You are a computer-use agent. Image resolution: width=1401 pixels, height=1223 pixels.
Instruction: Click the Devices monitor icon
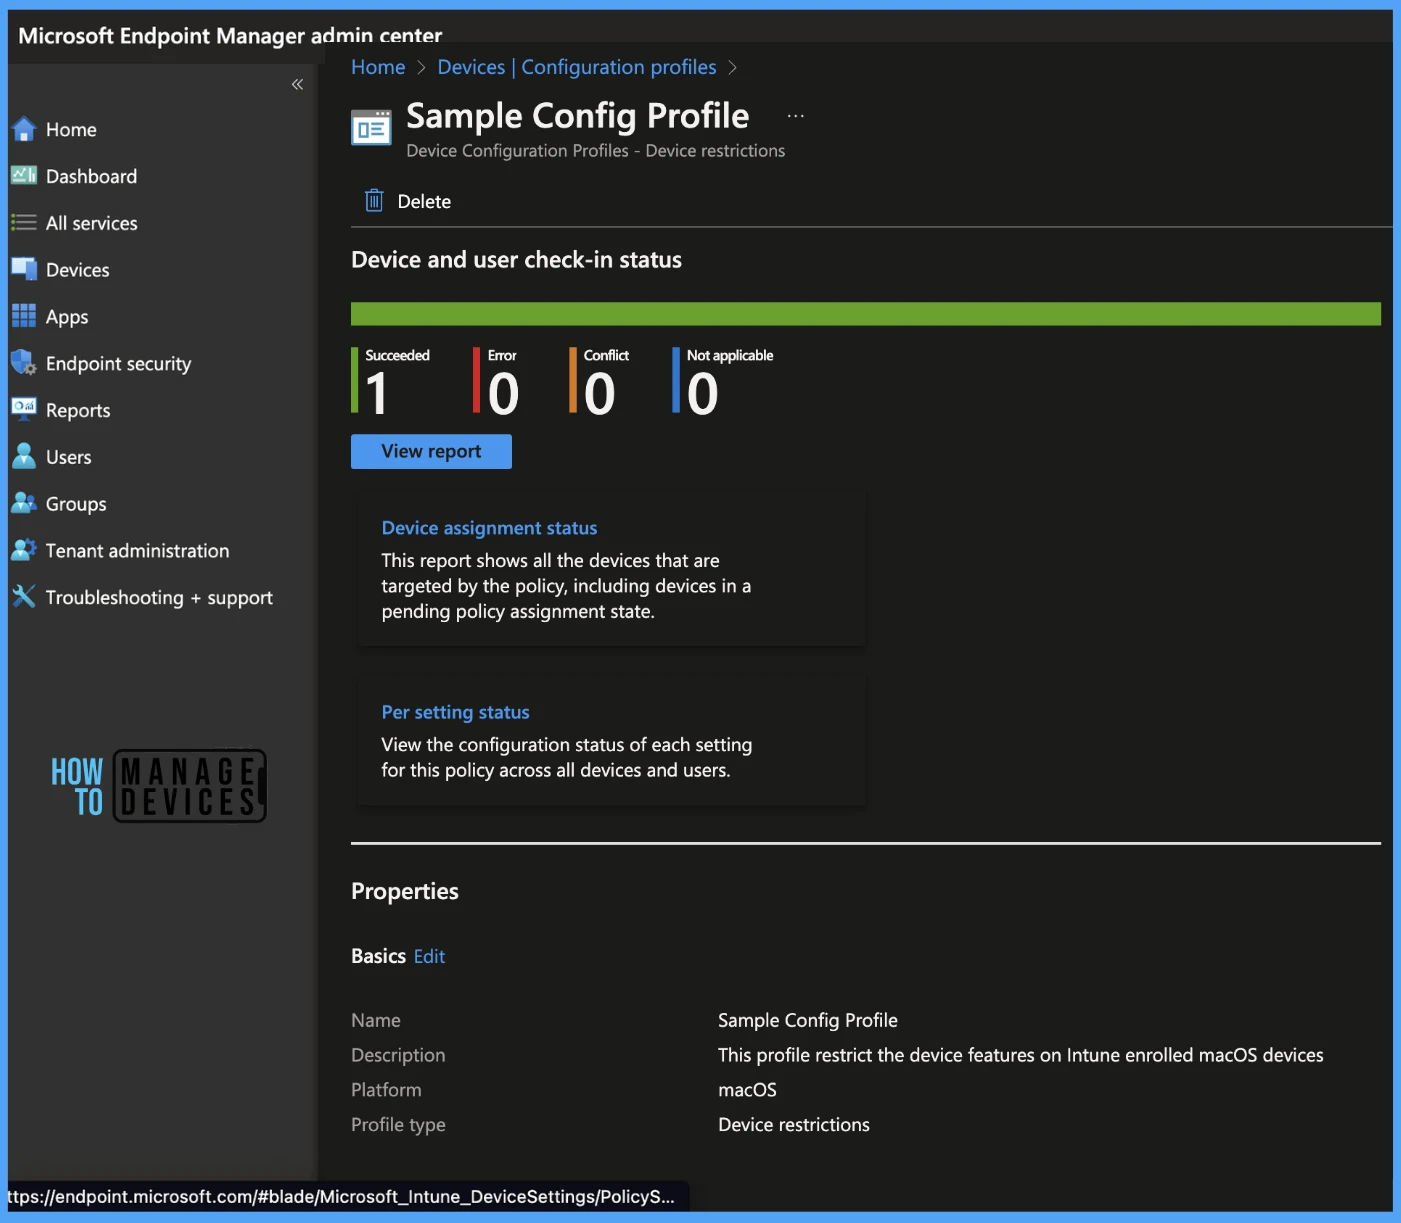[x=24, y=269]
